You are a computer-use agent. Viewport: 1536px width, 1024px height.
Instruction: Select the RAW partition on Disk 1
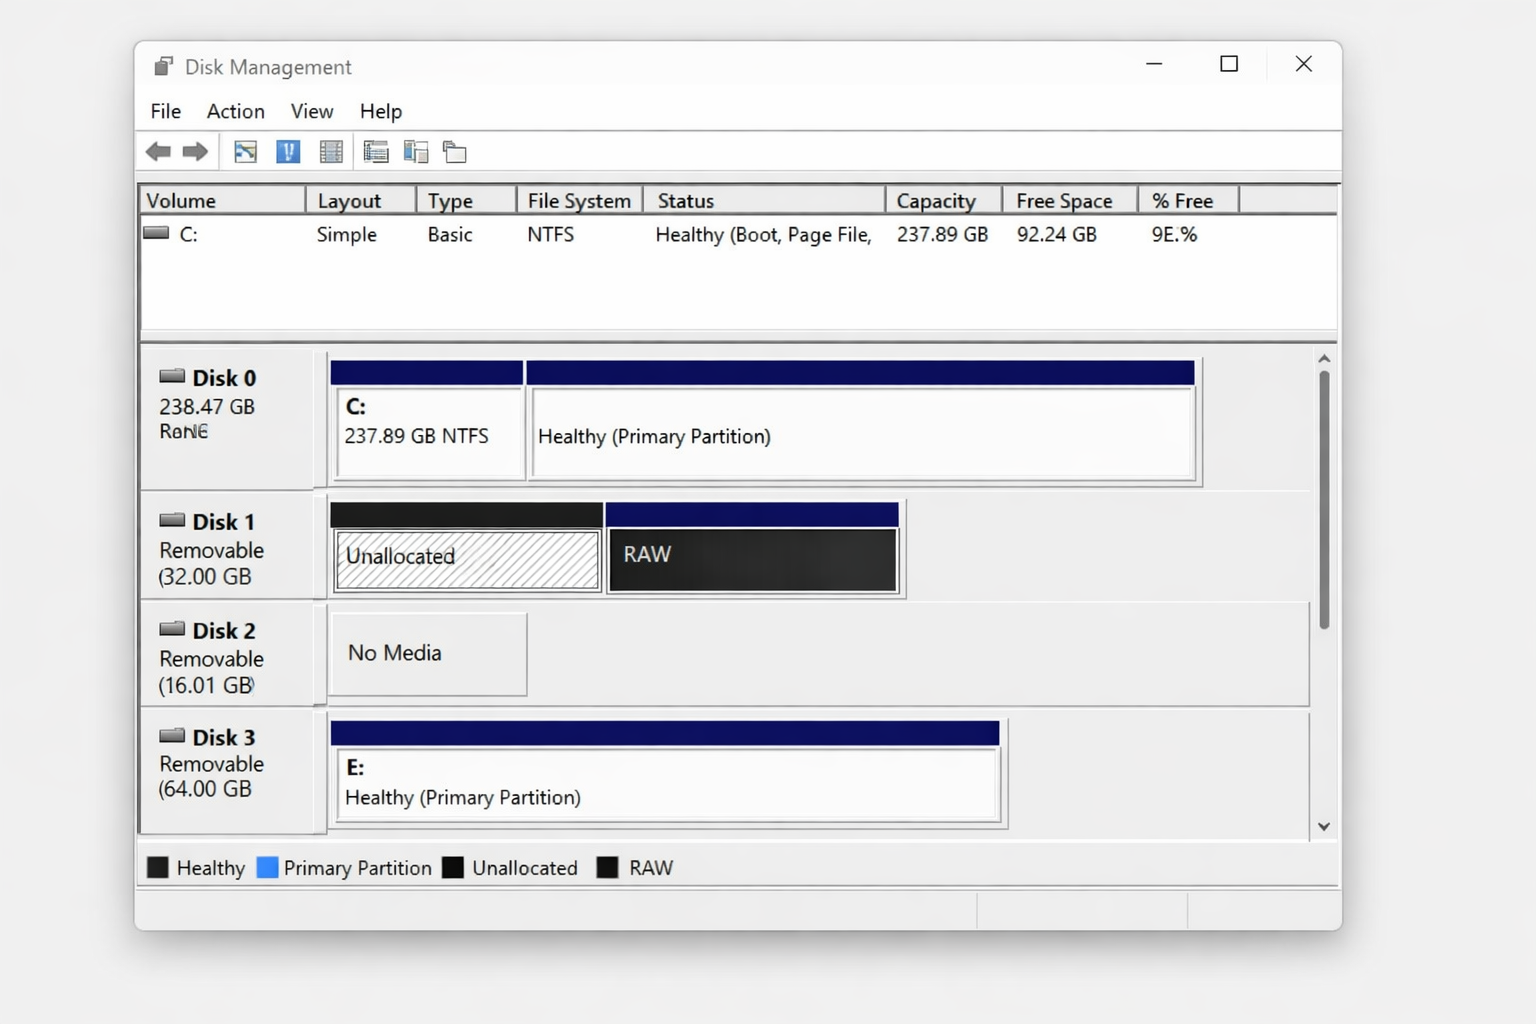click(x=752, y=557)
